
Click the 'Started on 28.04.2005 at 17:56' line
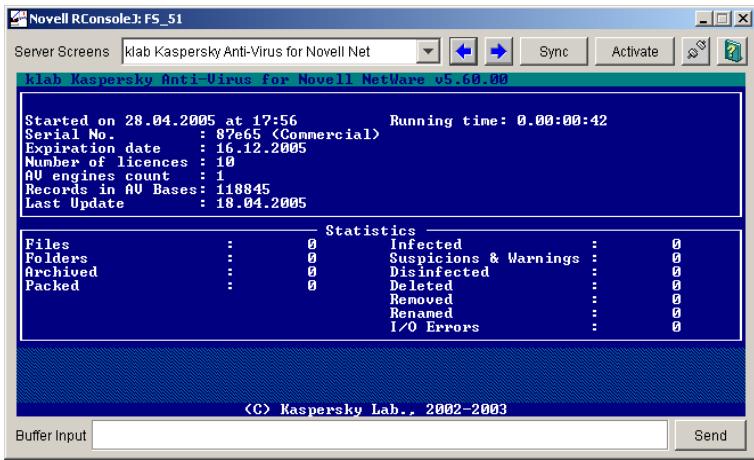click(x=161, y=120)
